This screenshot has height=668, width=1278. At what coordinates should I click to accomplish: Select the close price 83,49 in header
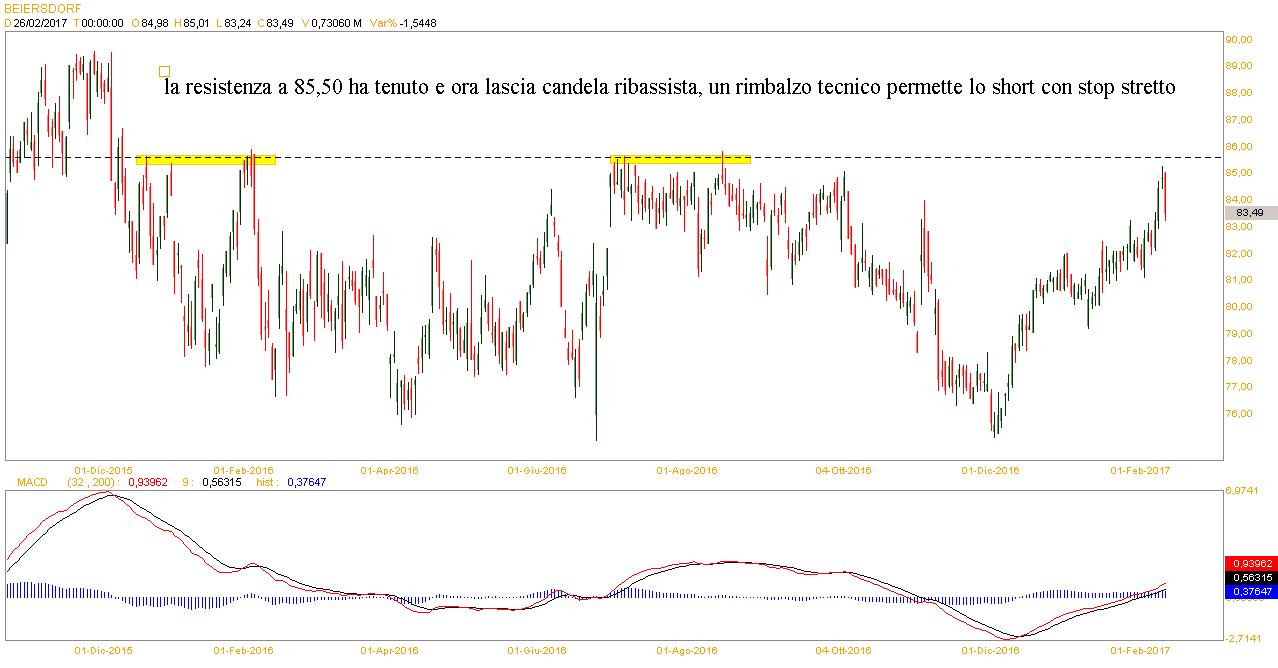click(279, 22)
